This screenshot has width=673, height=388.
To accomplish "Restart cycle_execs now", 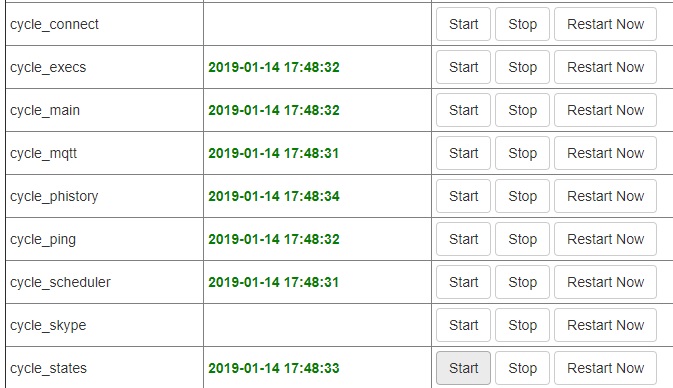I will pyautogui.click(x=605, y=67).
